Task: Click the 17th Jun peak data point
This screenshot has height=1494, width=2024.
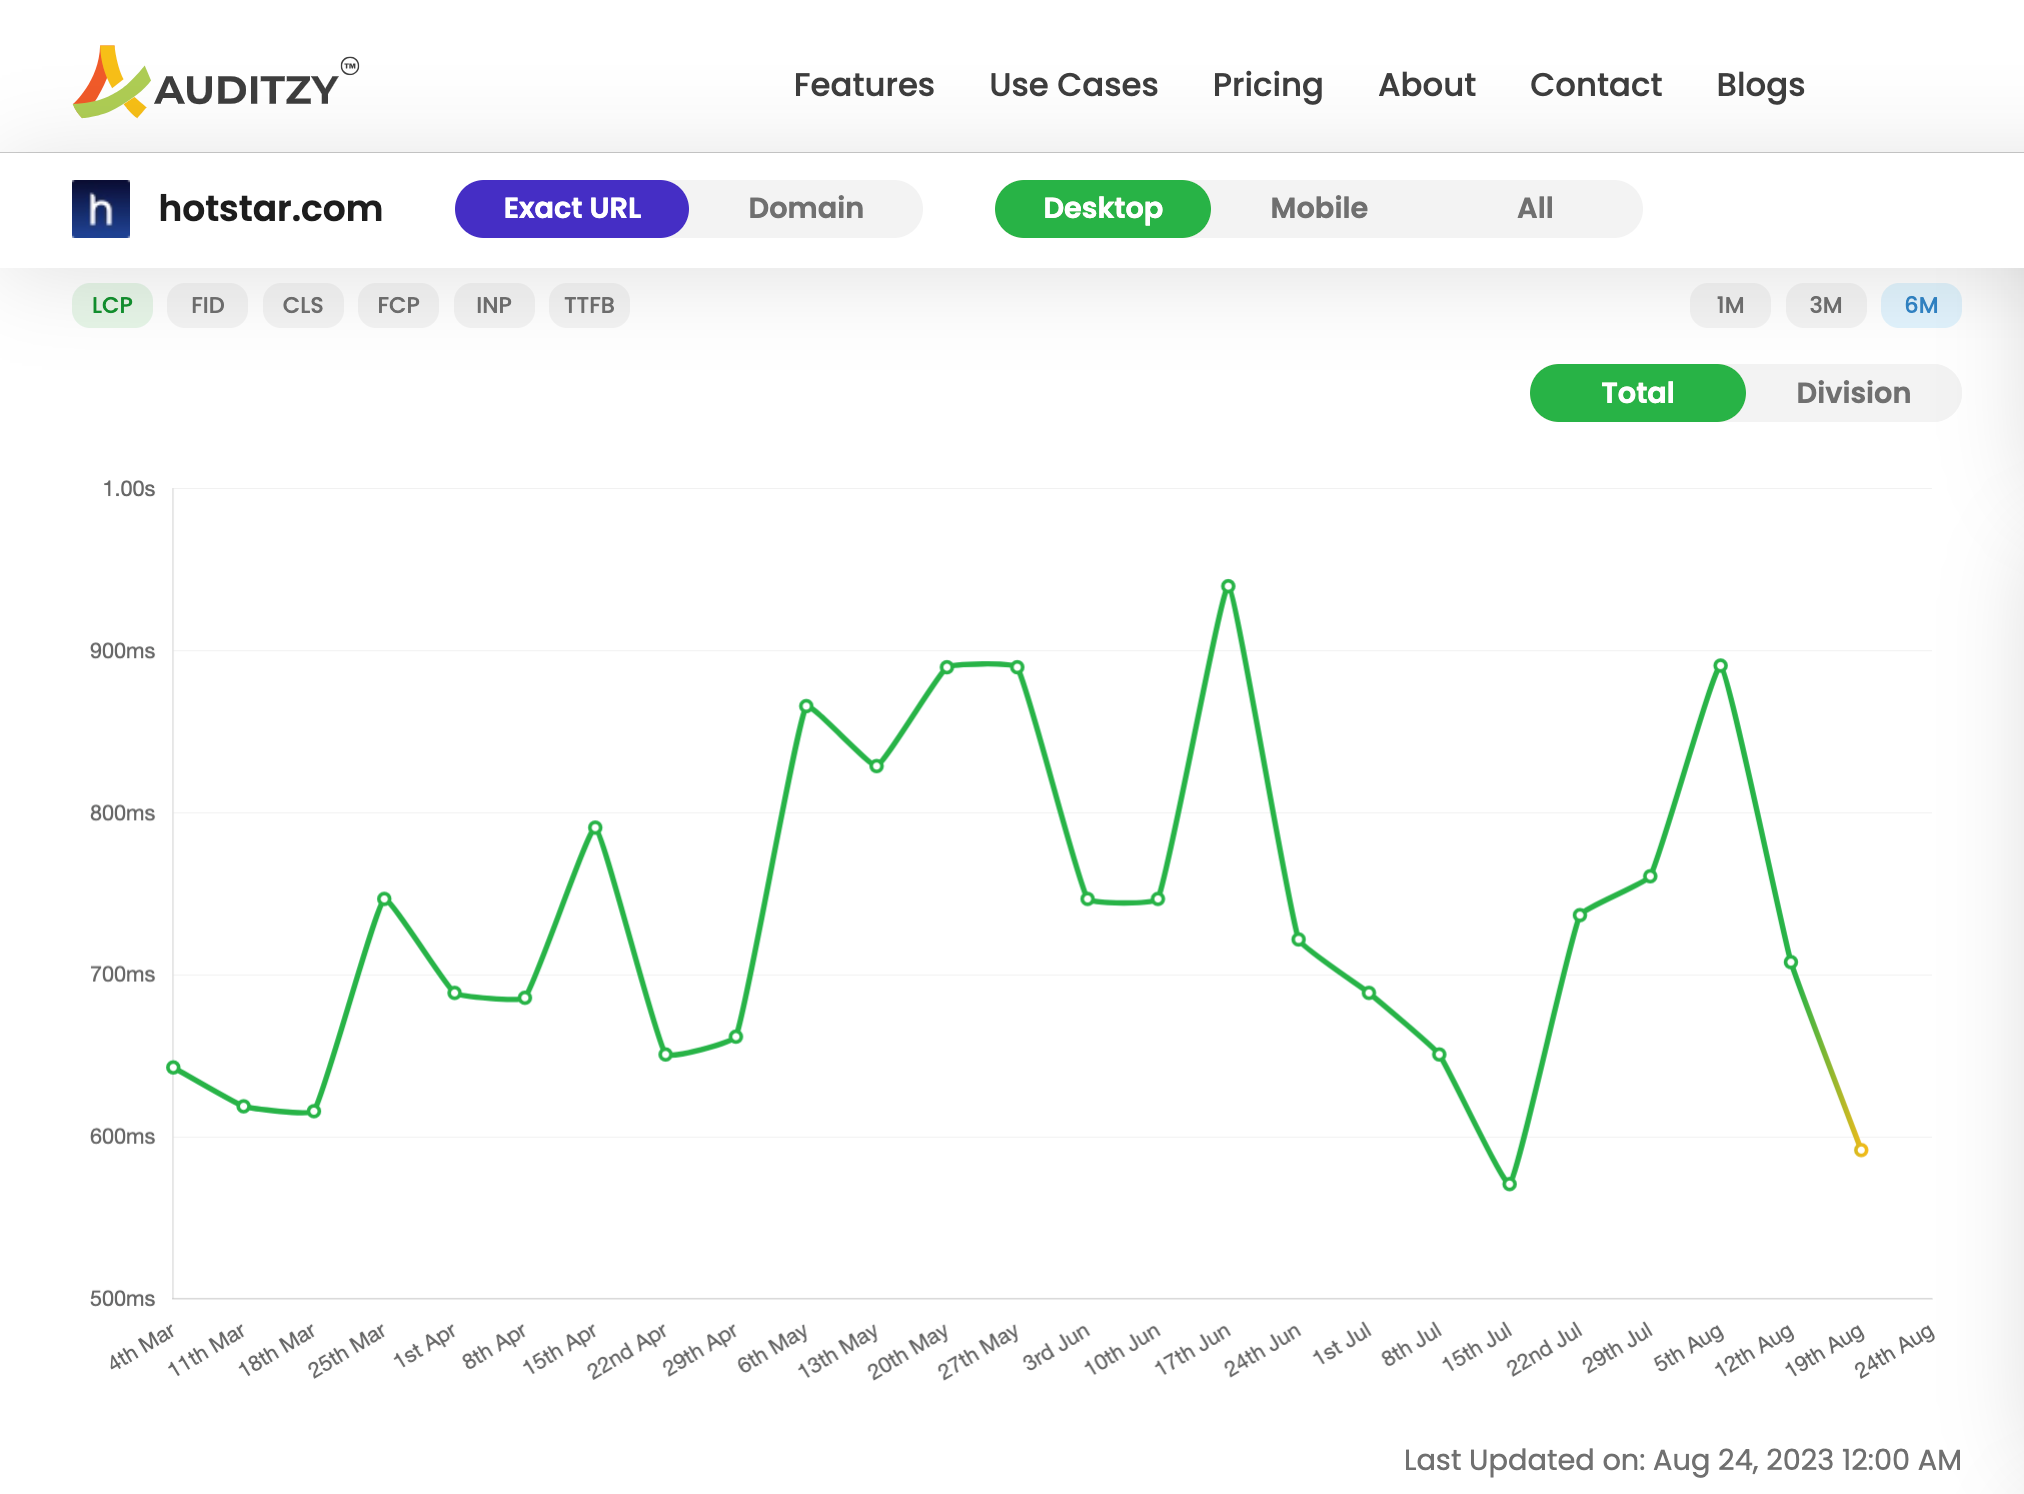Action: tap(1228, 587)
